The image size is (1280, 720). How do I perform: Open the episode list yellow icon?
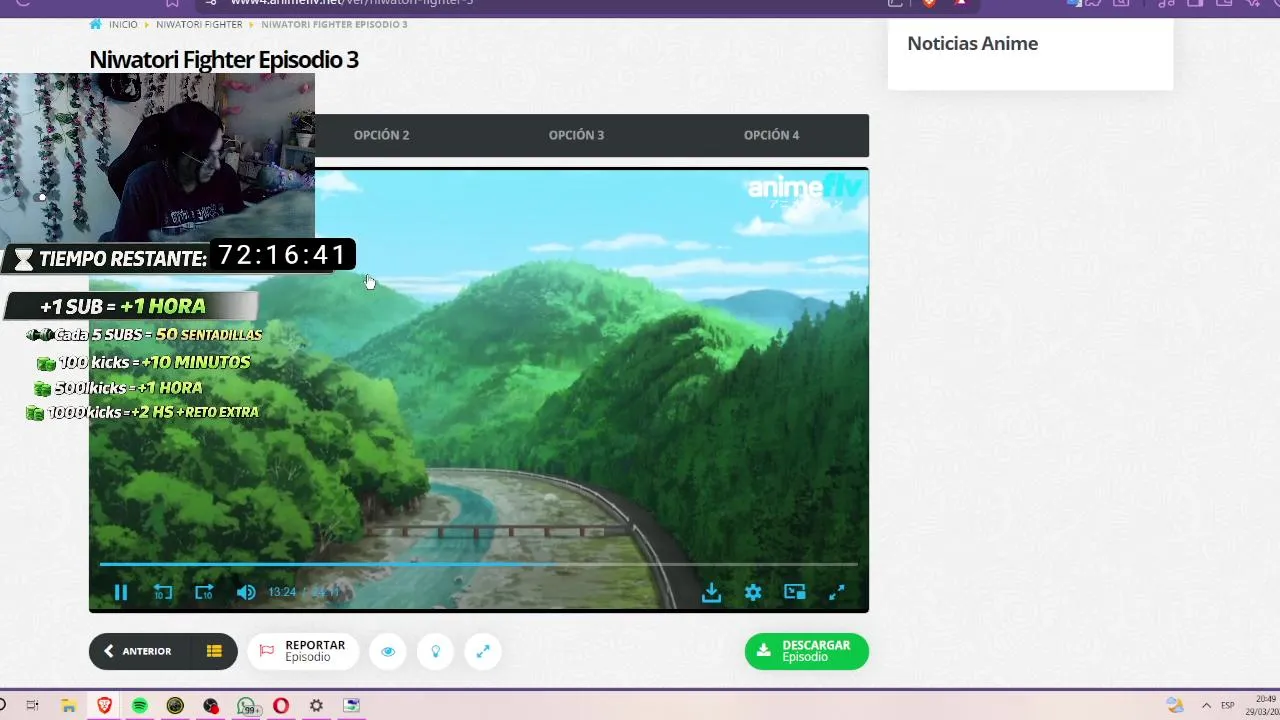pos(214,651)
